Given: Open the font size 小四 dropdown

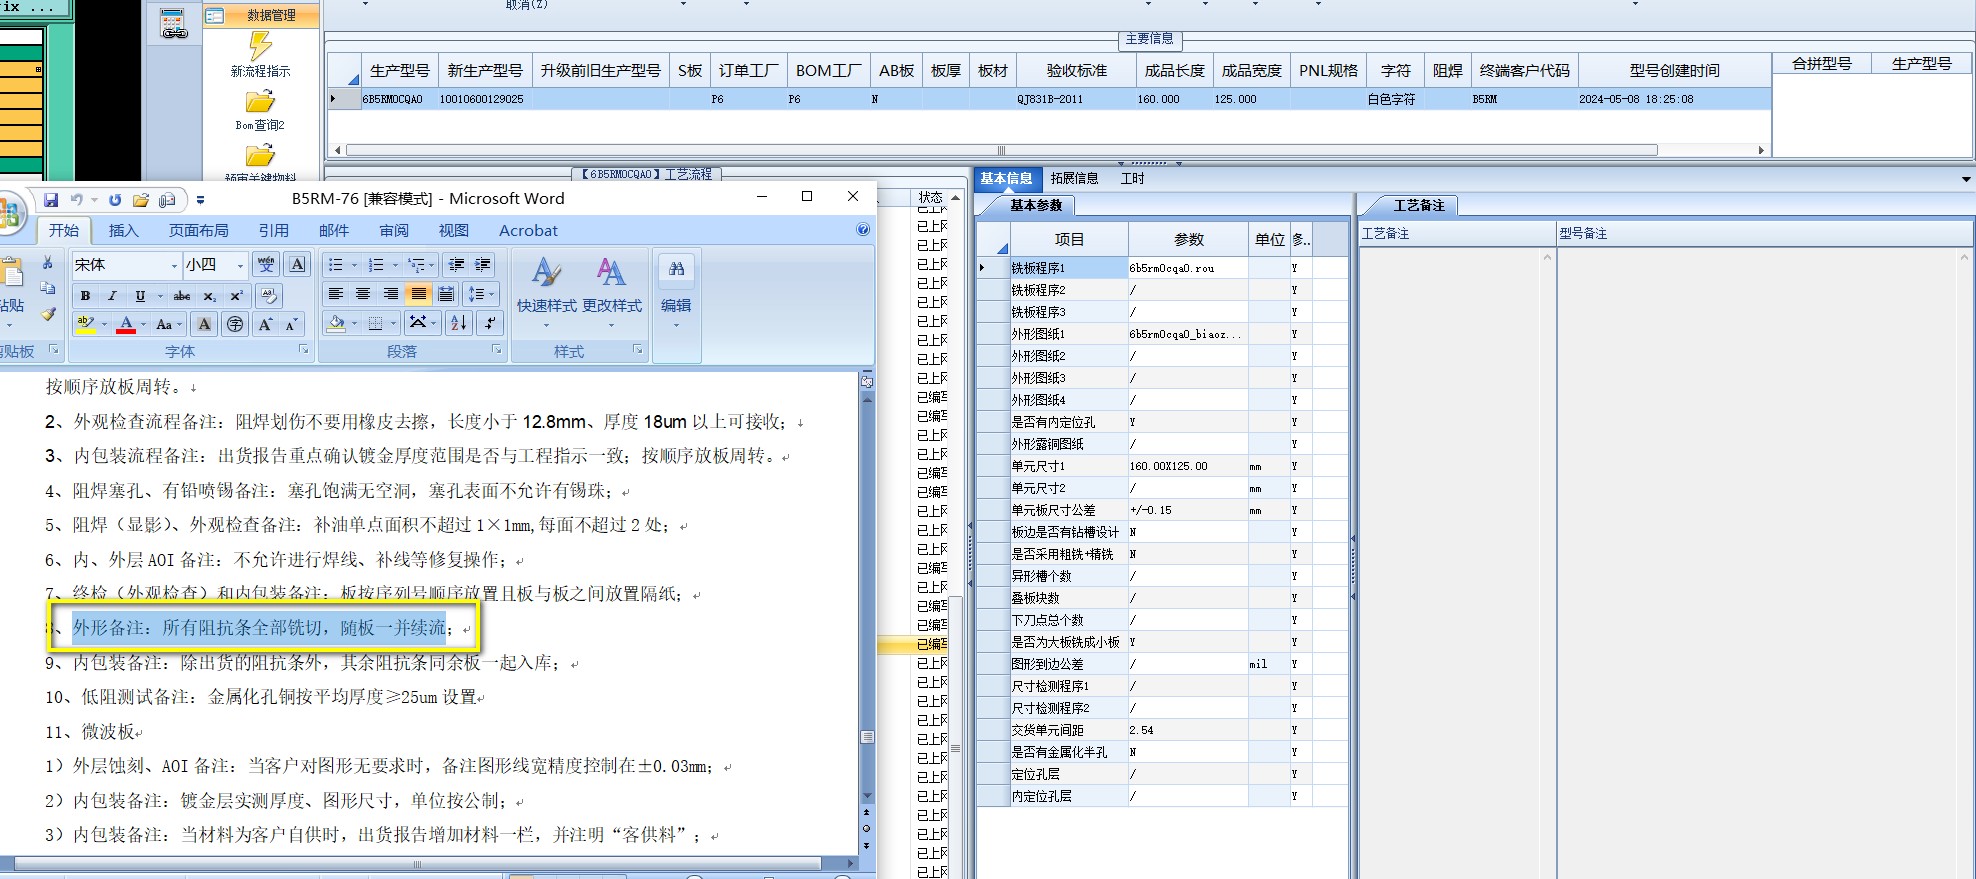Looking at the screenshot, I should 240,265.
